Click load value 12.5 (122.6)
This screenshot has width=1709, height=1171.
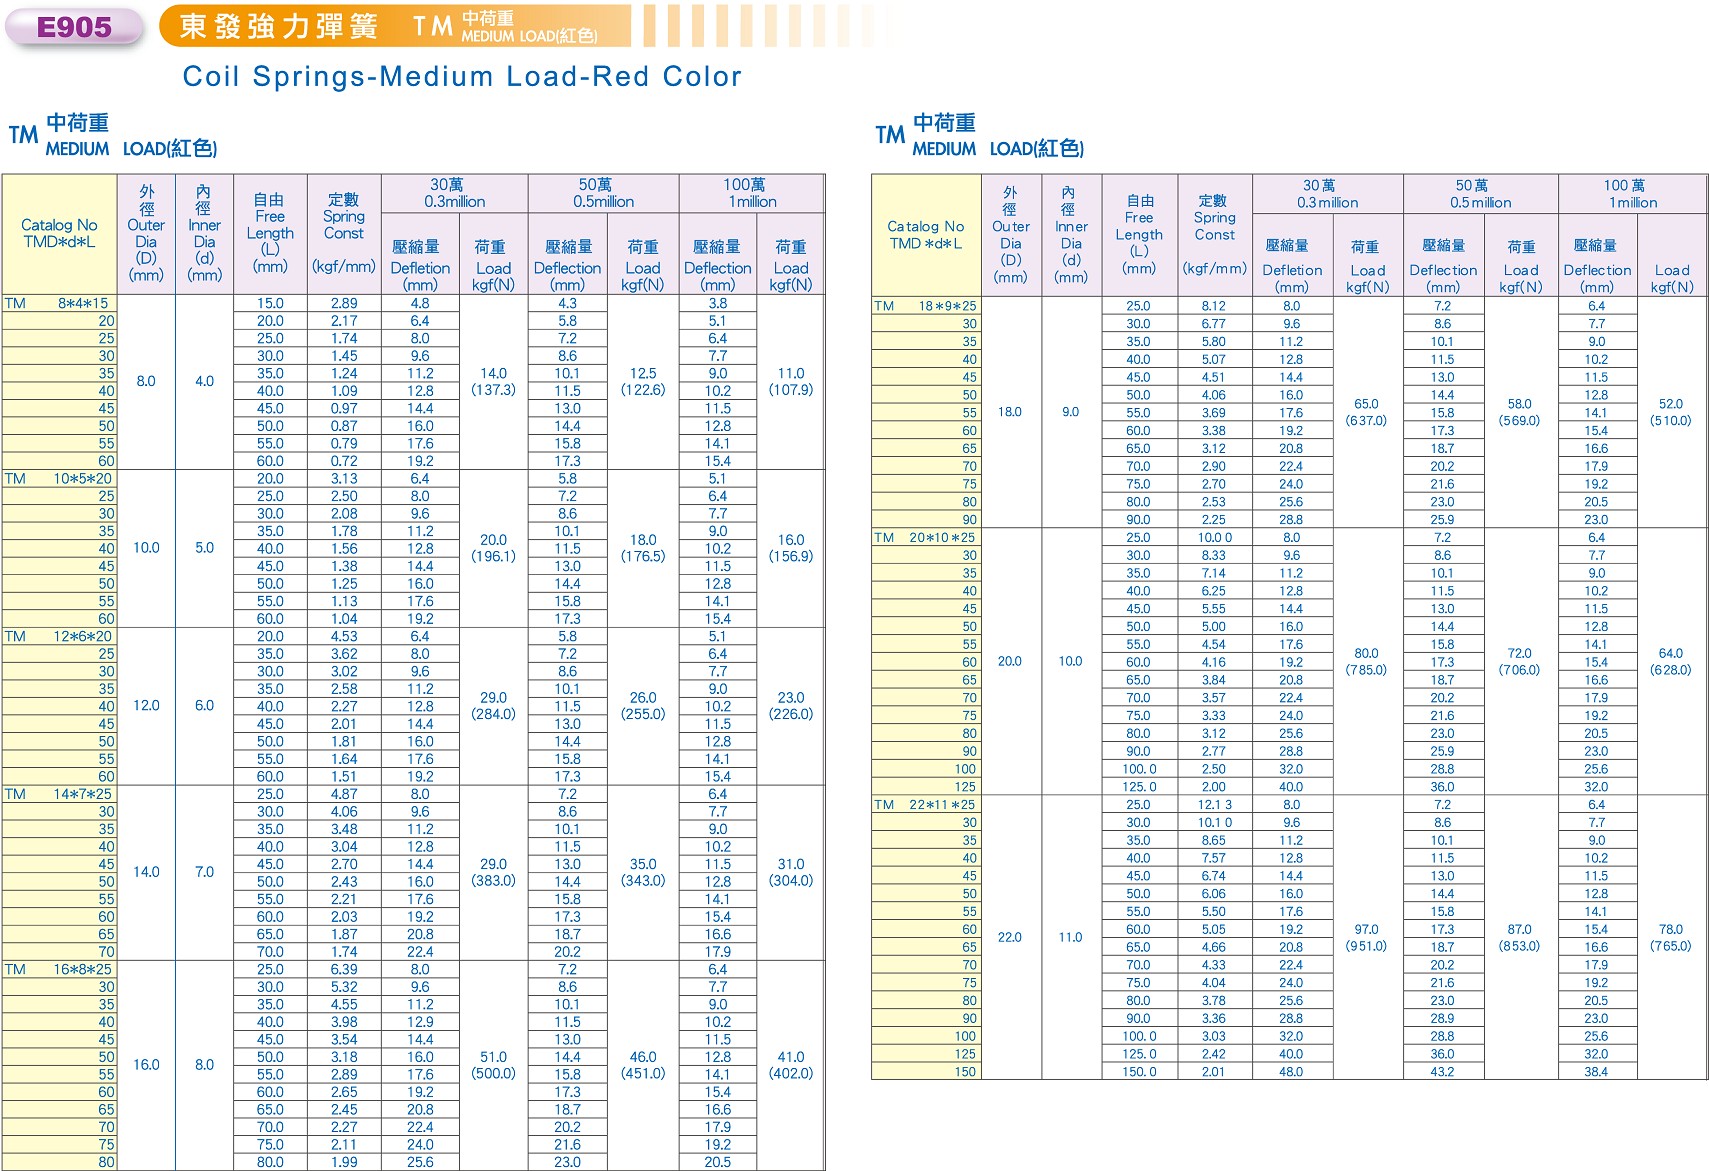(643, 381)
